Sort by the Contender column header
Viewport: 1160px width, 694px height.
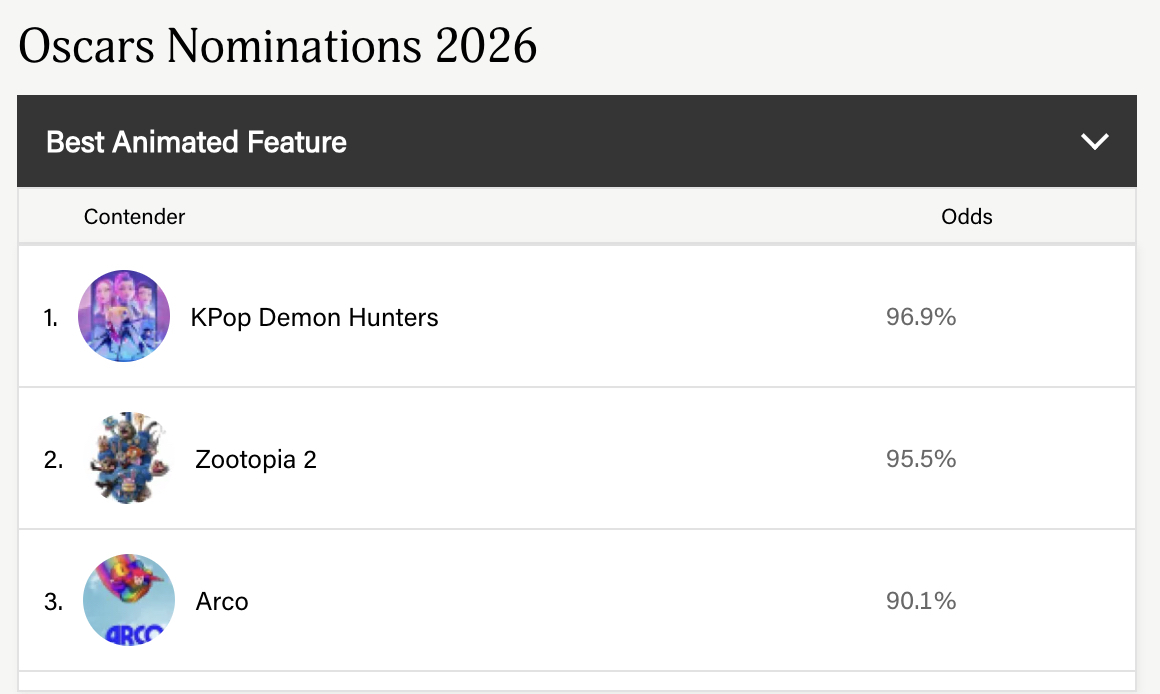click(134, 216)
